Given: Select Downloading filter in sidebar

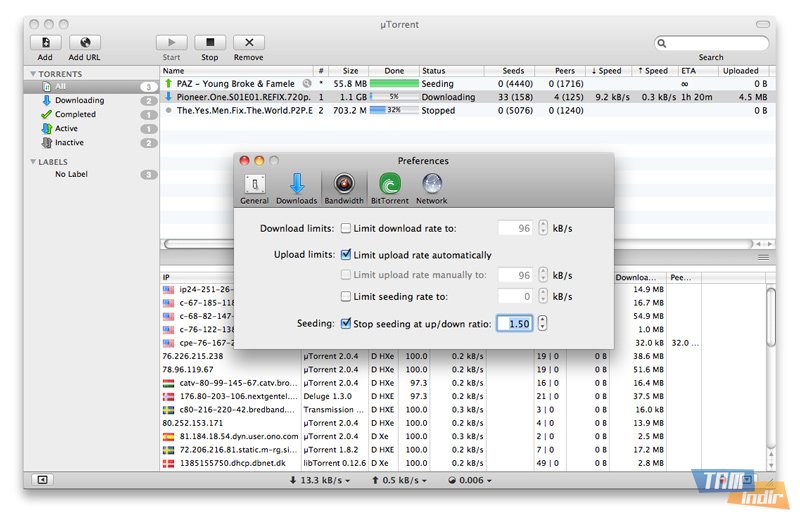Looking at the screenshot, I should pos(91,100).
